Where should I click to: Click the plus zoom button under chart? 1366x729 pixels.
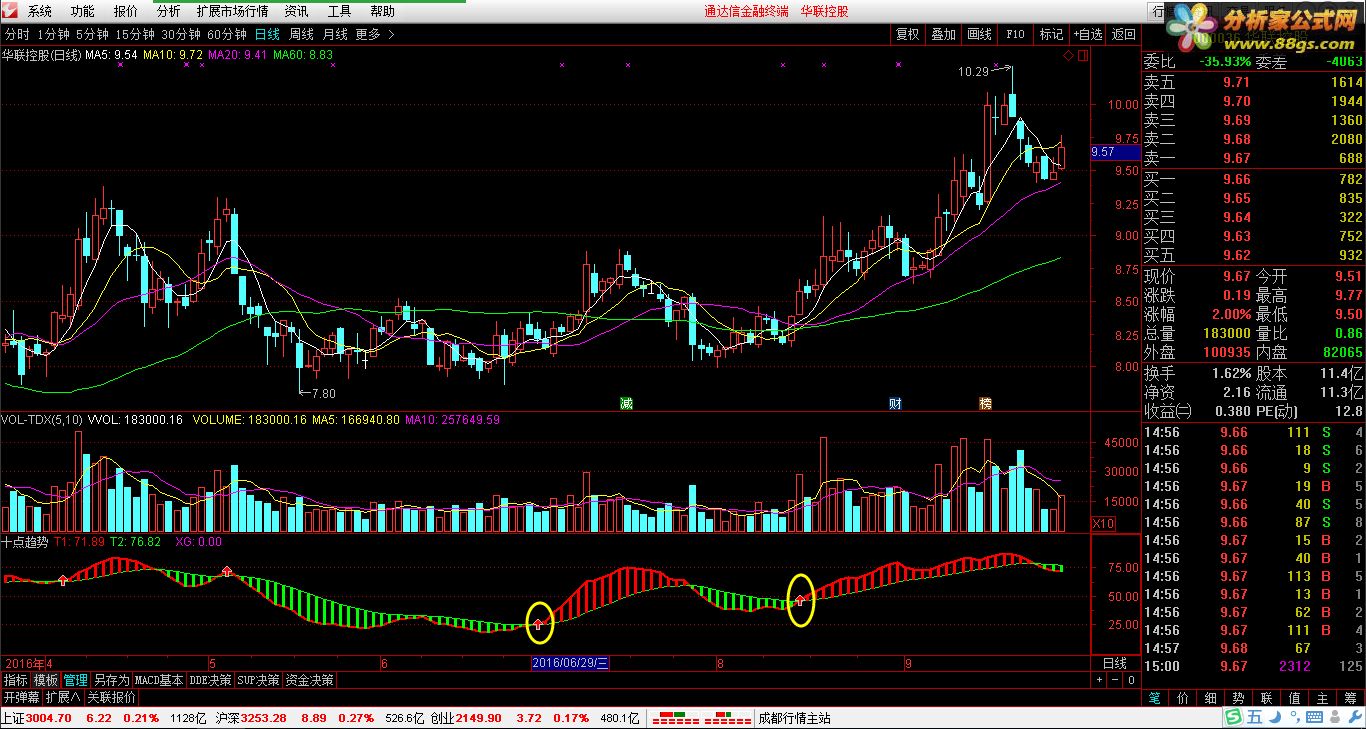(1099, 680)
